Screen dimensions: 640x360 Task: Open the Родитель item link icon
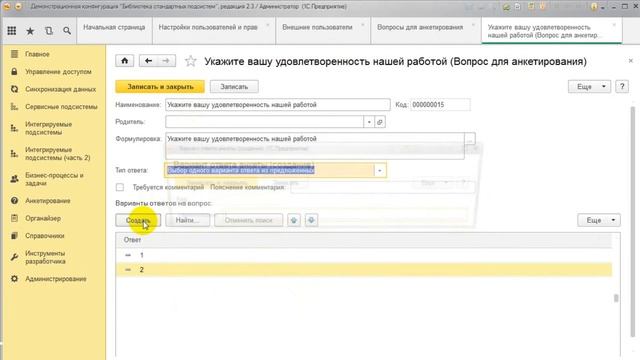coord(380,122)
